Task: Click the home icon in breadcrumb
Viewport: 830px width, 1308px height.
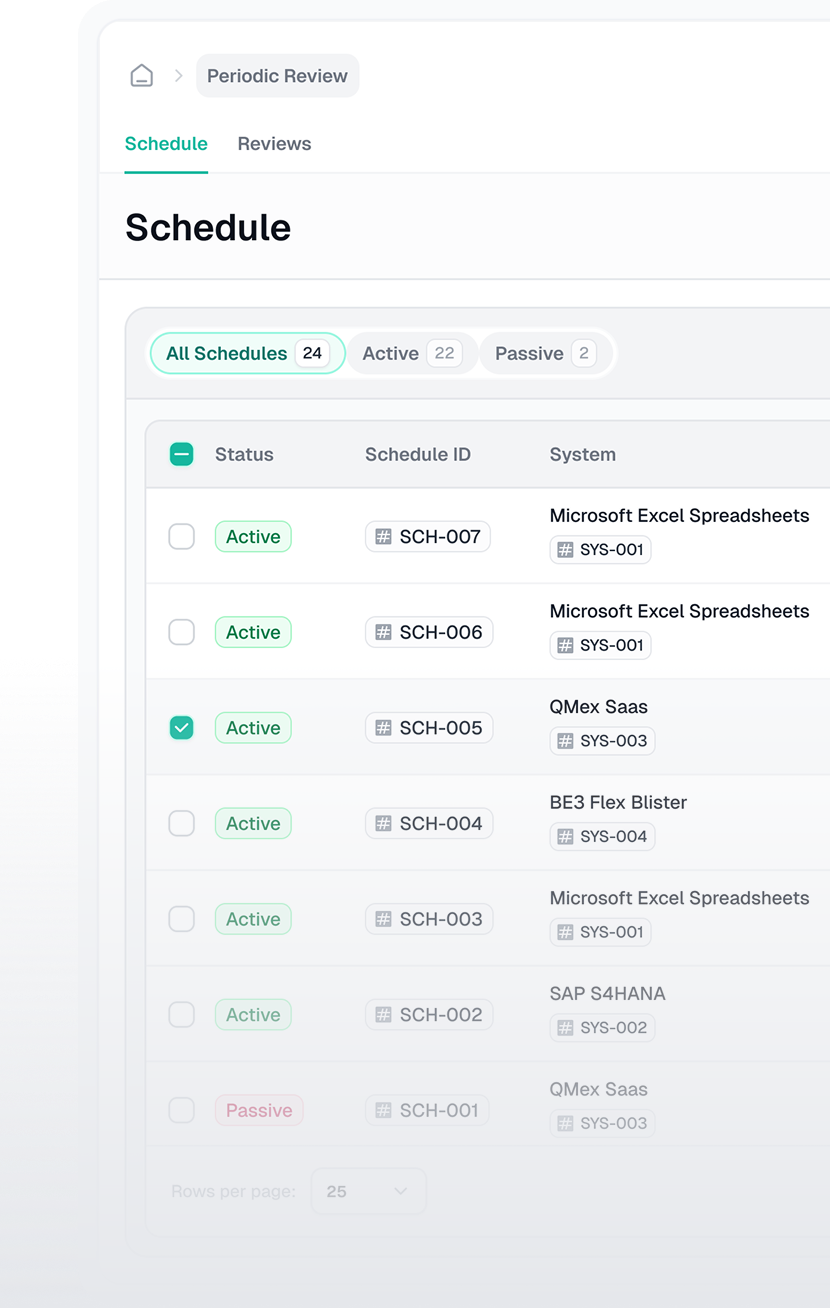Action: click(x=142, y=76)
